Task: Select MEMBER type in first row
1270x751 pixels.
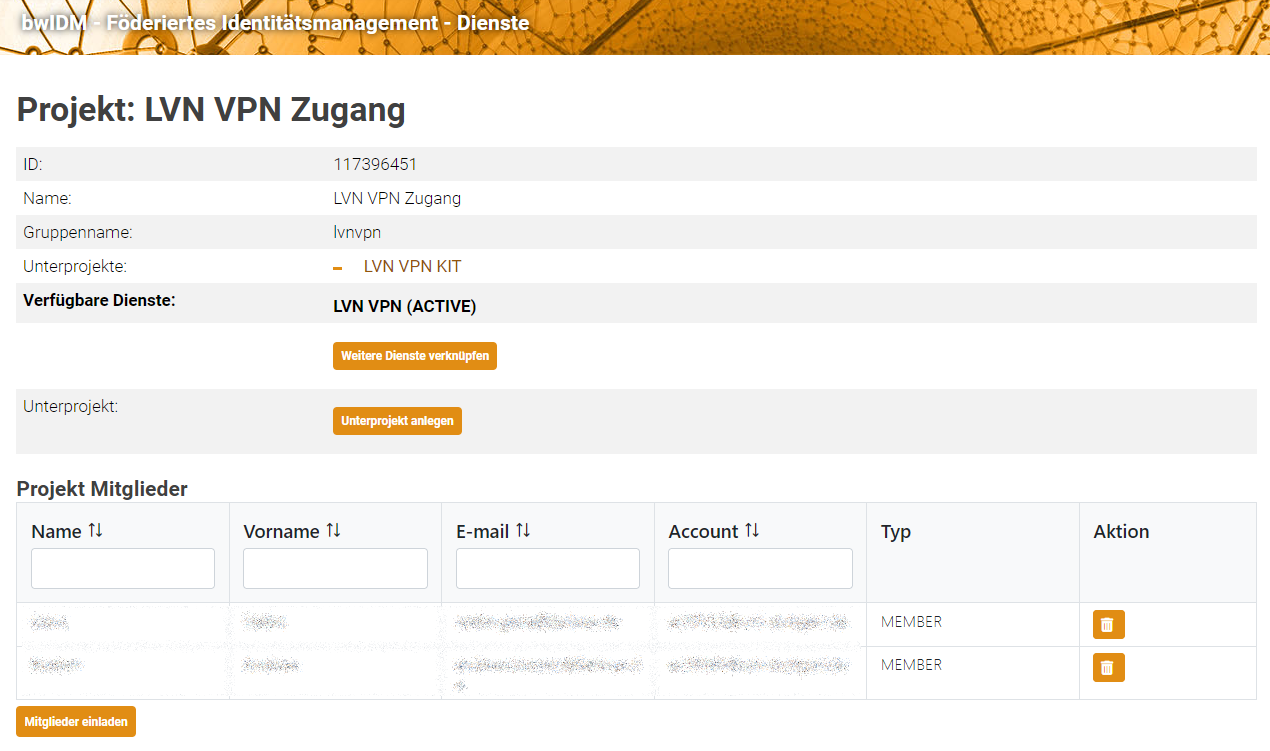Action: (x=911, y=622)
